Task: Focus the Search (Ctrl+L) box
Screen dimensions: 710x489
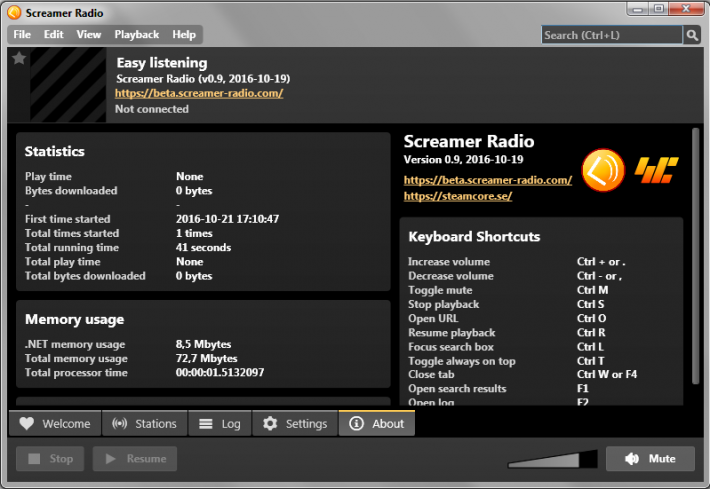Action: 611,35
